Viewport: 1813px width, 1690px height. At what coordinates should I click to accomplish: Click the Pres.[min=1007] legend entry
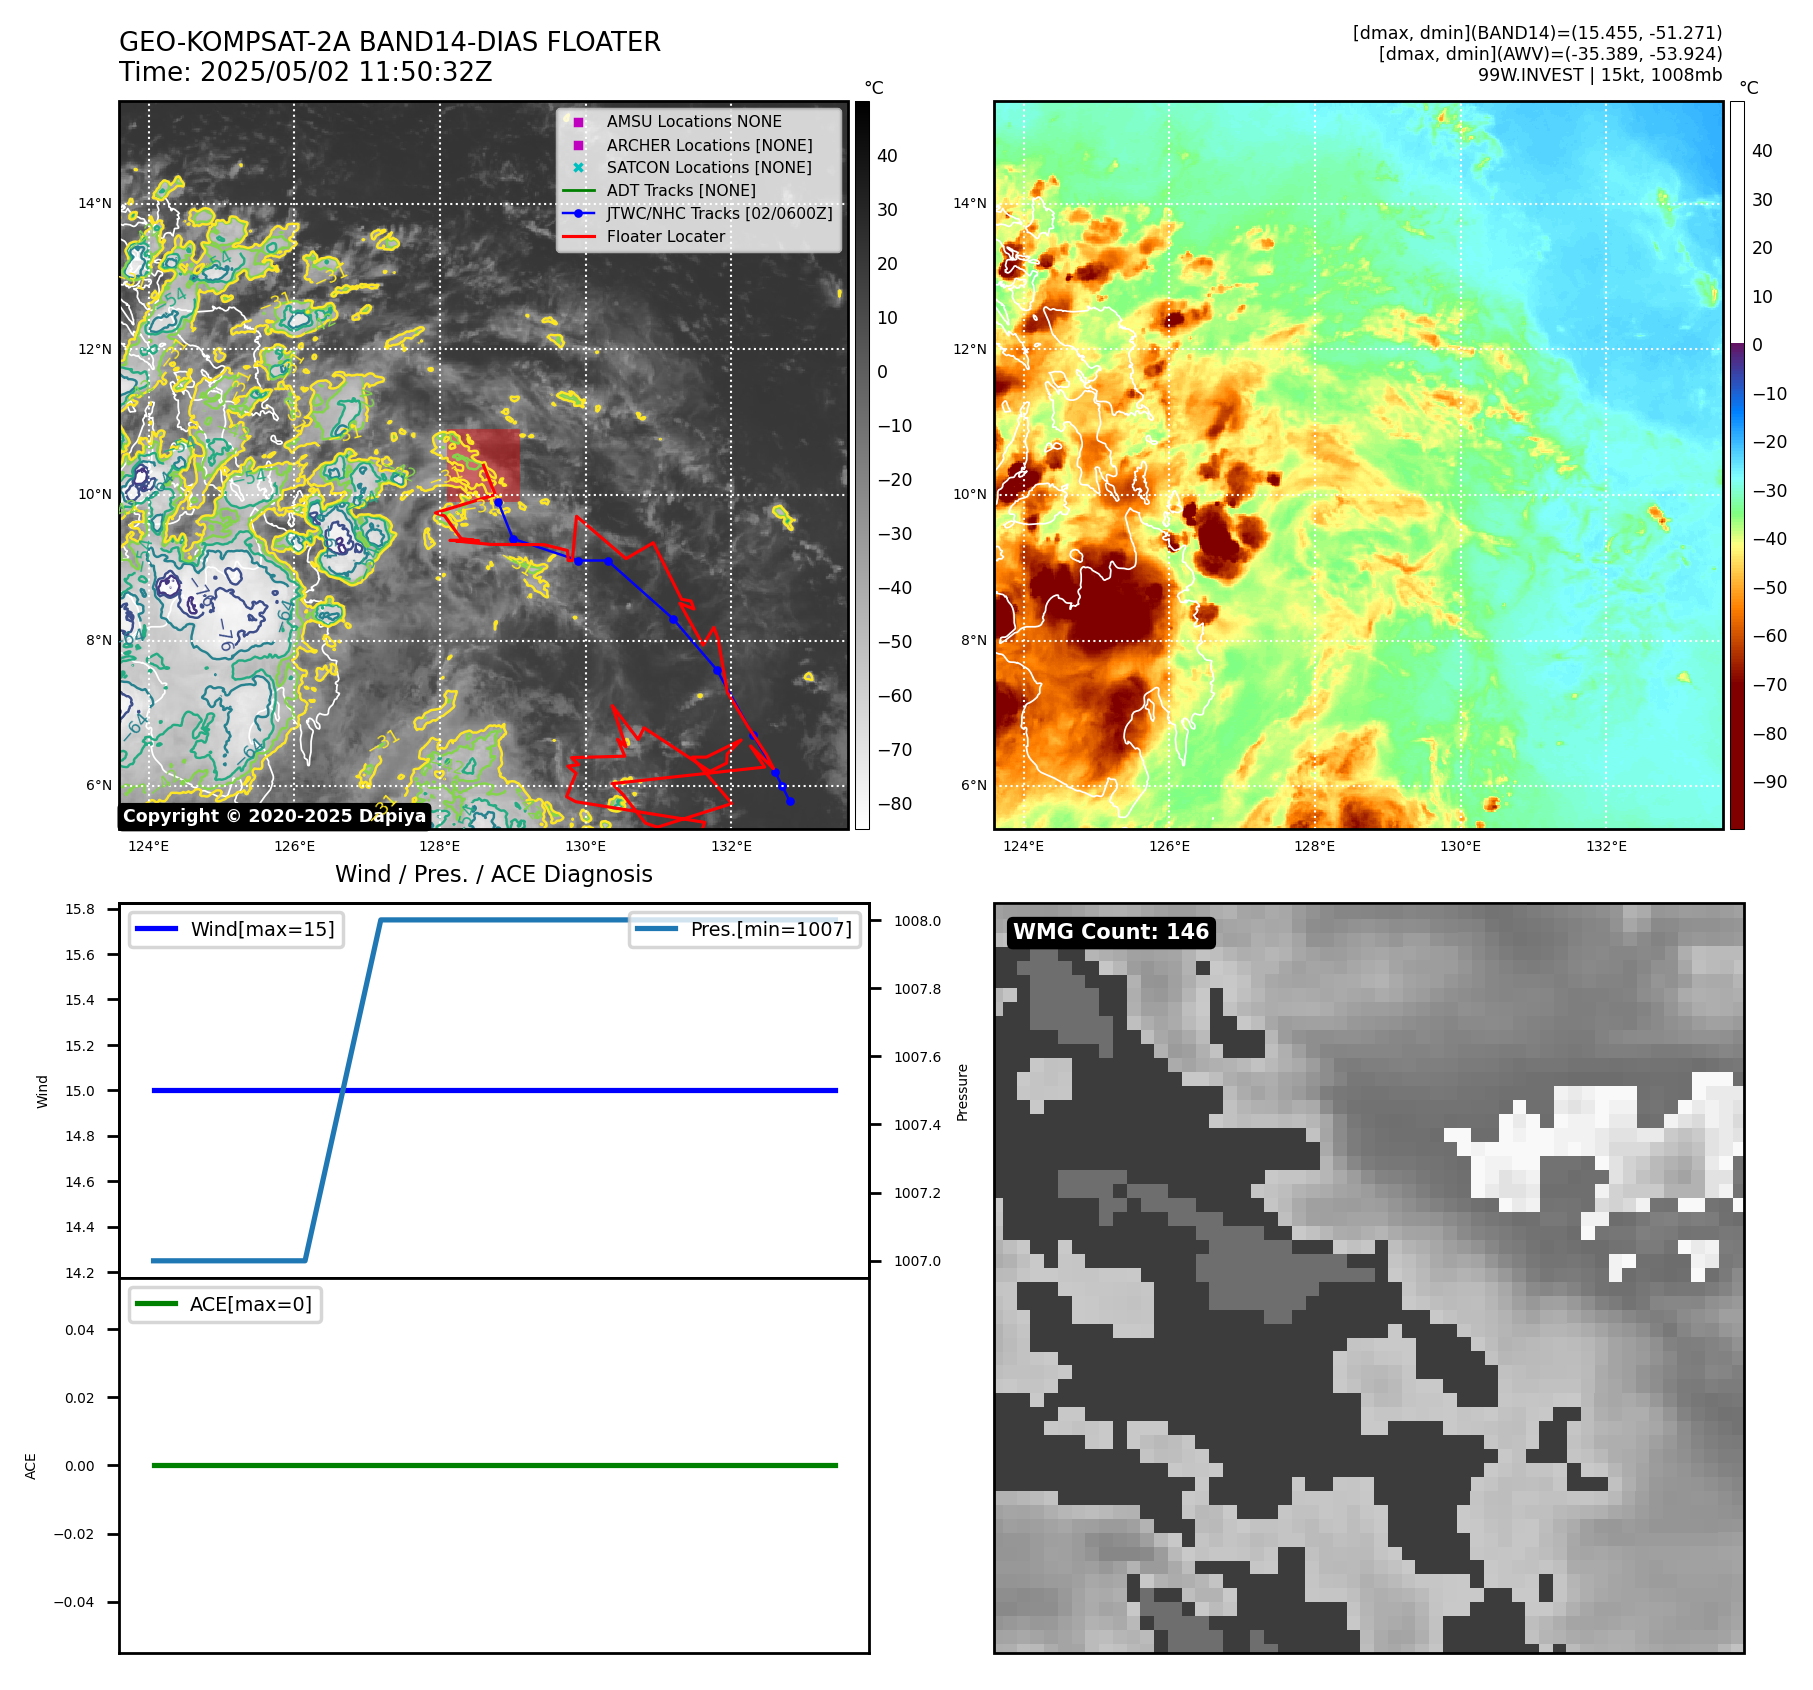point(745,929)
